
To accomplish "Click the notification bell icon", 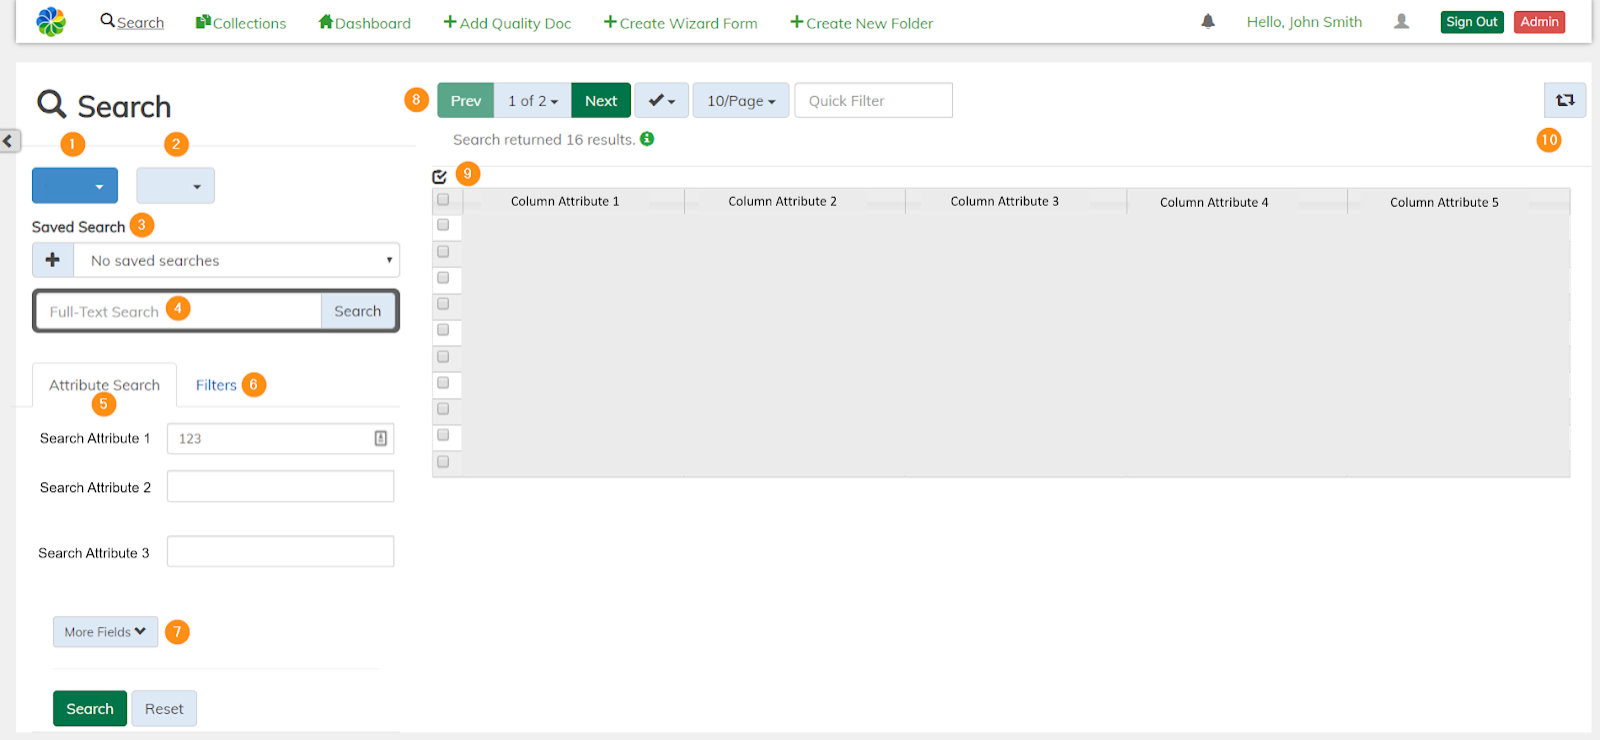I will [x=1208, y=22].
